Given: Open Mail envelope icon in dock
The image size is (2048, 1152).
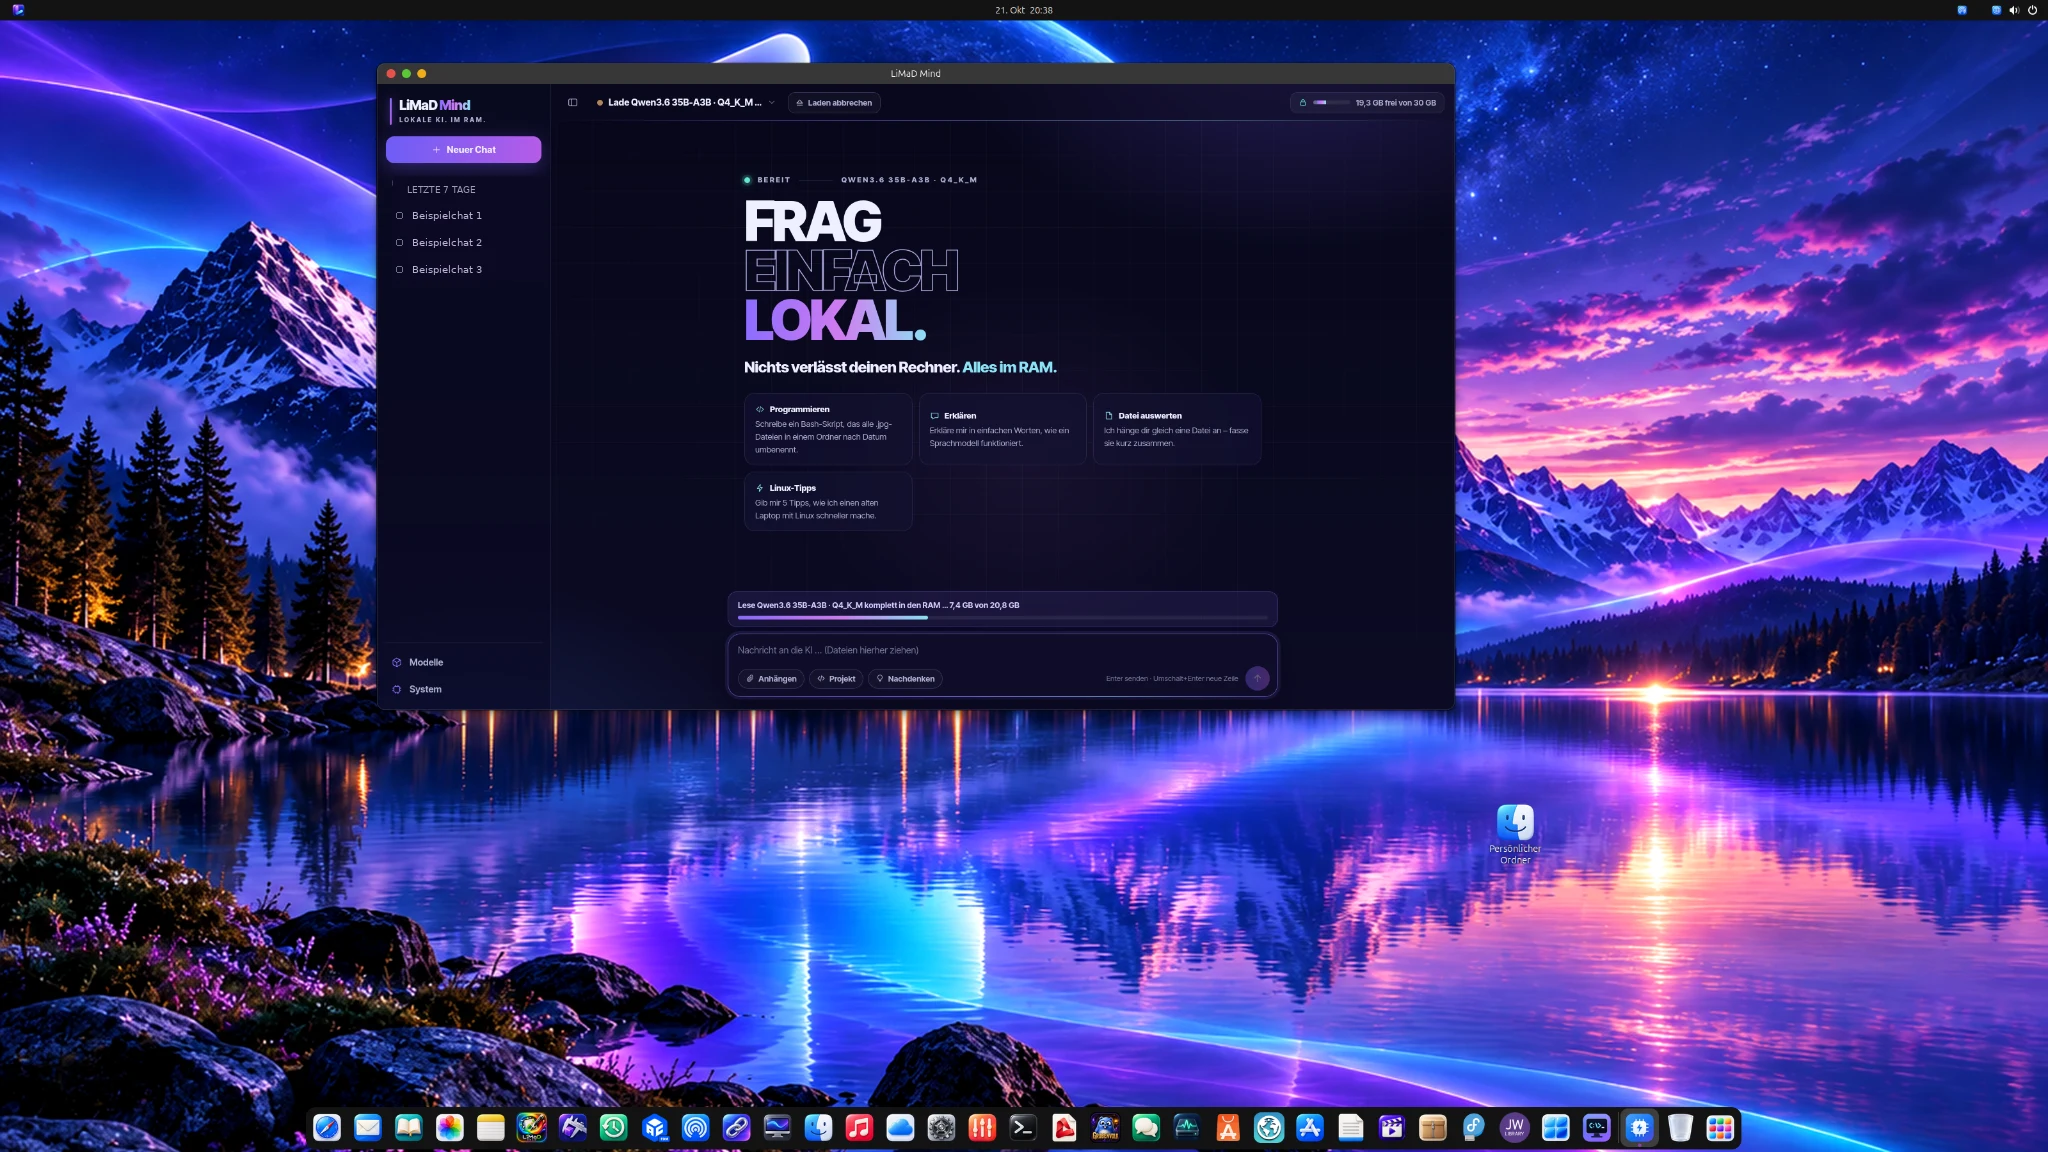Looking at the screenshot, I should (x=368, y=1128).
